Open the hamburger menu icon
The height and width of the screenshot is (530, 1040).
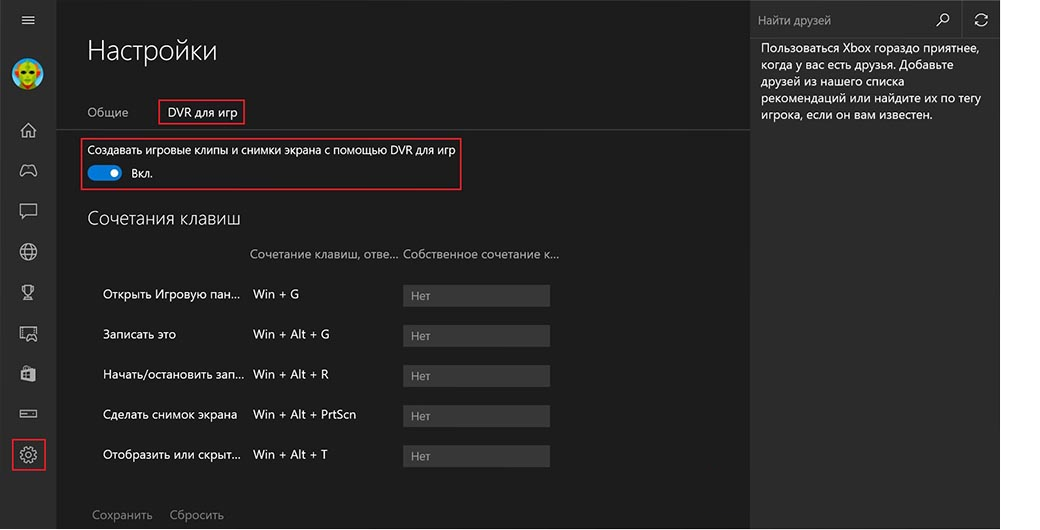point(28,20)
